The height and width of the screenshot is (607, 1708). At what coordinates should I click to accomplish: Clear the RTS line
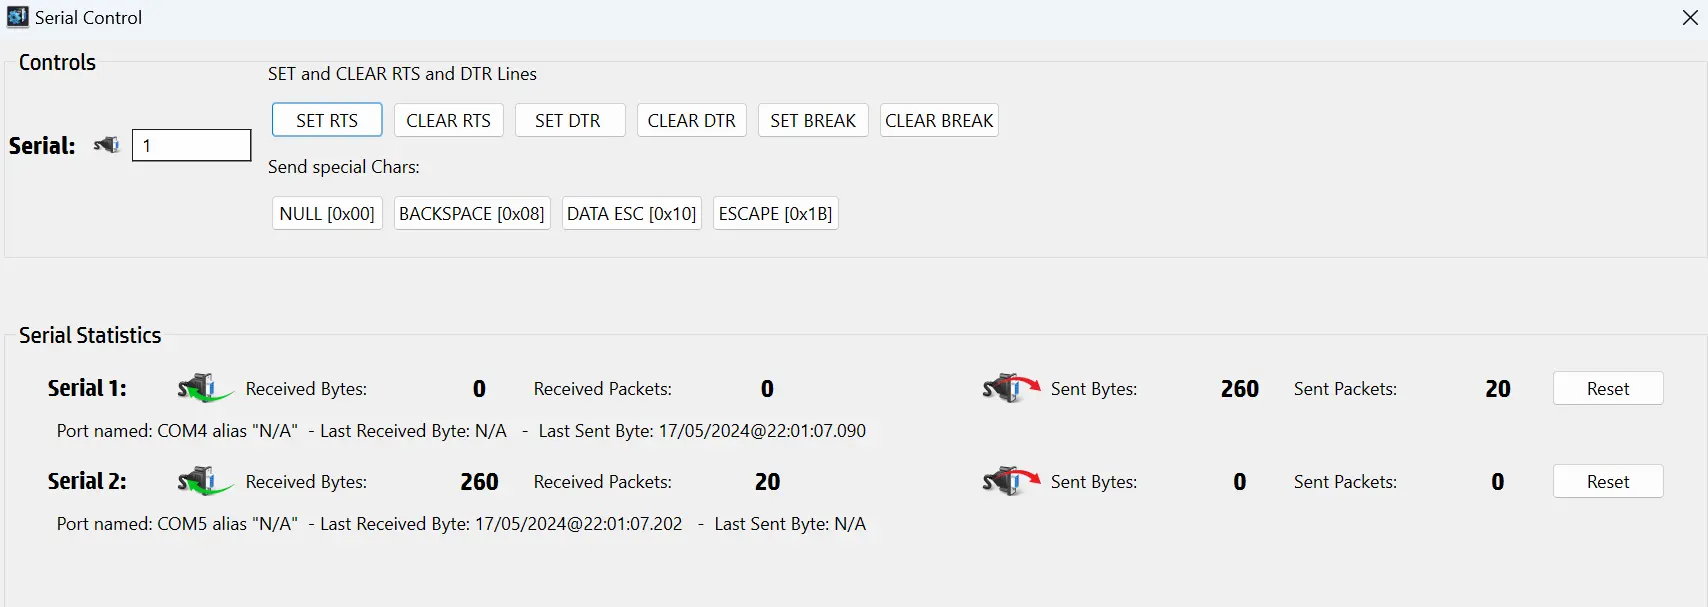click(x=448, y=120)
